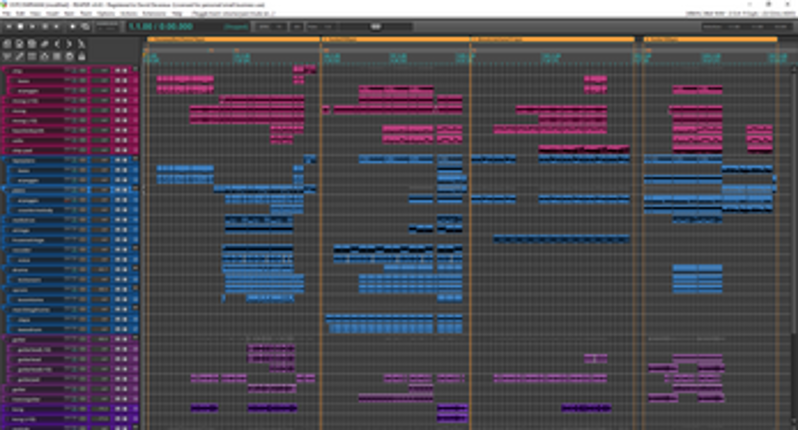The height and width of the screenshot is (430, 798).
Task: Adjust the playback rate slider
Action: (x=375, y=26)
